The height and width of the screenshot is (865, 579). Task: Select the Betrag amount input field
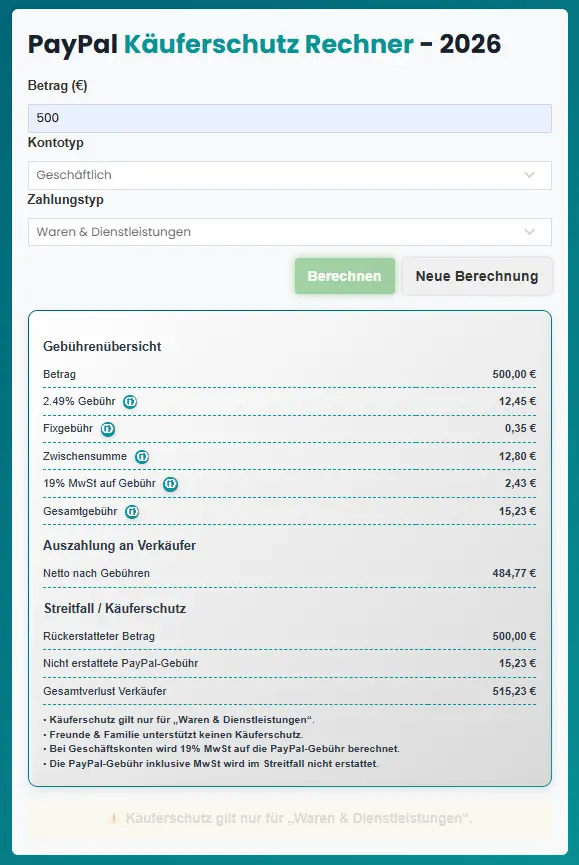290,118
